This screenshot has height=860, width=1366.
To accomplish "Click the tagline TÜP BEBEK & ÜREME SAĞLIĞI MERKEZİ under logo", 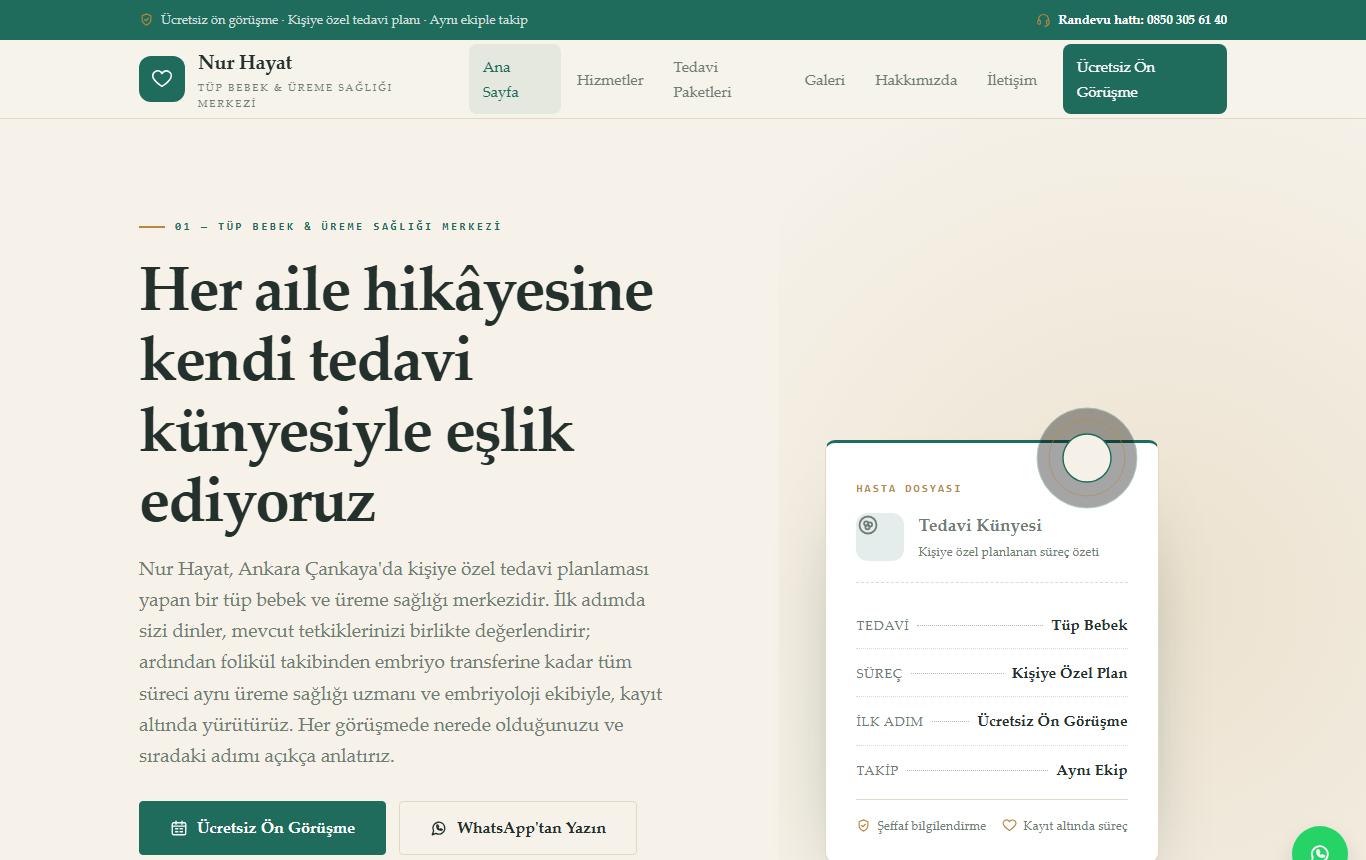I will (x=295, y=95).
